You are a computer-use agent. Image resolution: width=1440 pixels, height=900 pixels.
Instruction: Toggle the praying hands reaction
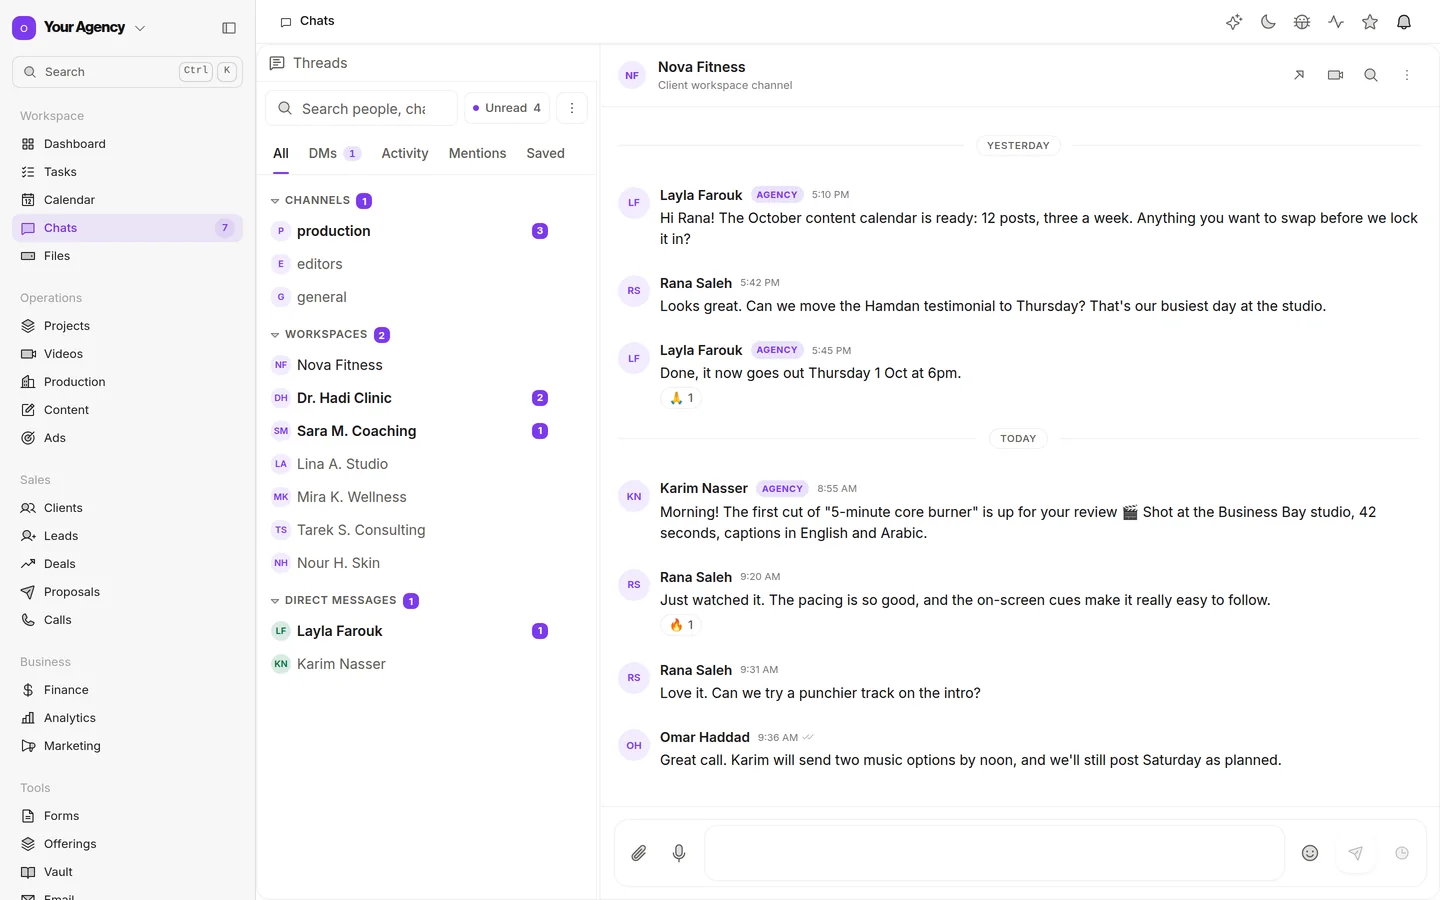pos(681,398)
